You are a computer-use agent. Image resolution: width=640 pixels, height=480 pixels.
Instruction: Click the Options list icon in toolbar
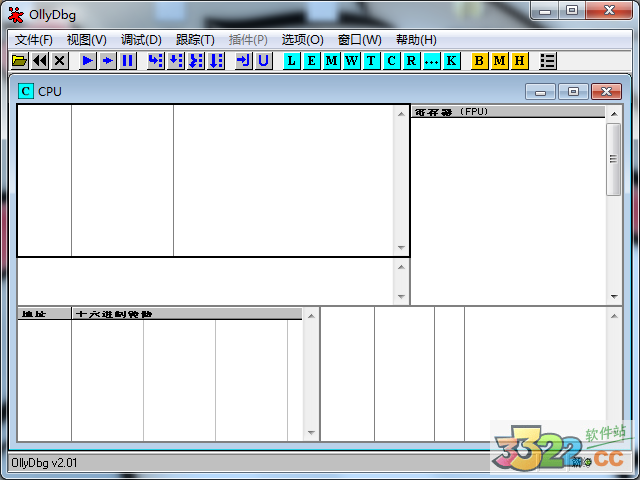(548, 61)
